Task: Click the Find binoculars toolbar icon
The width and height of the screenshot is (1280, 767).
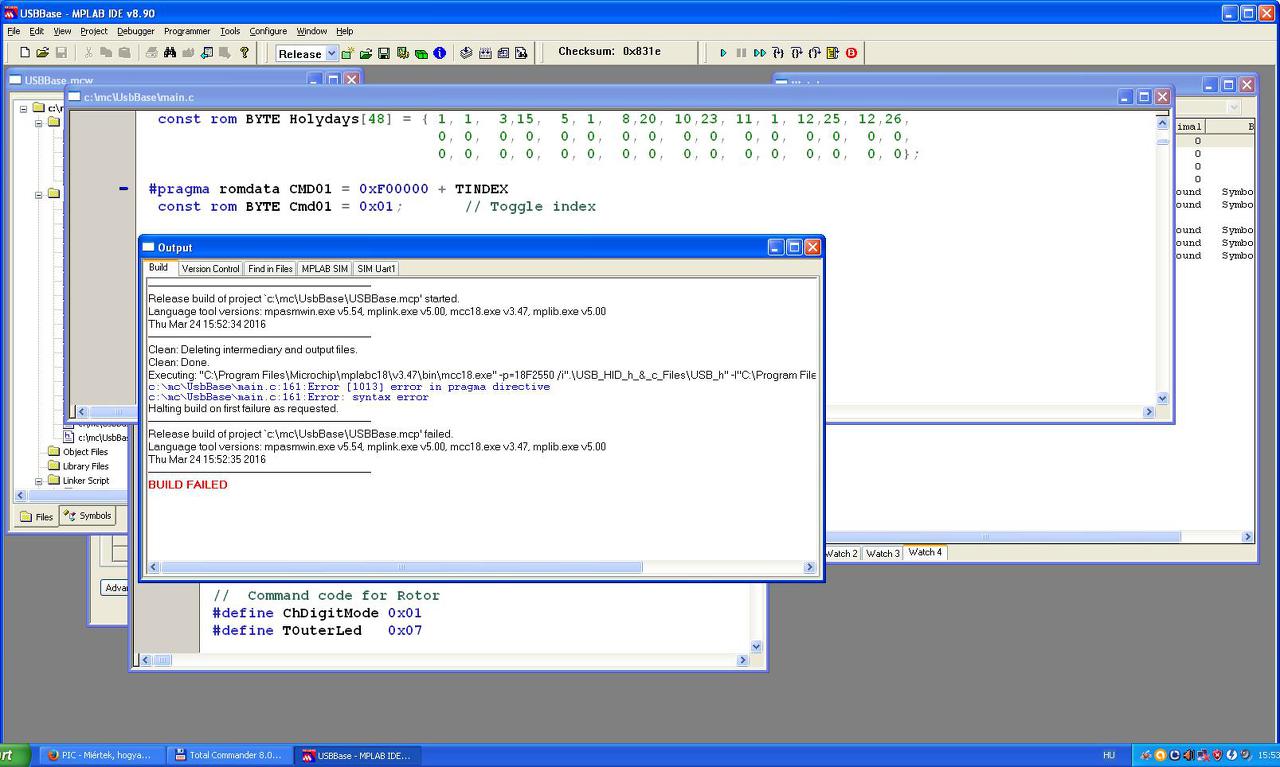Action: pyautogui.click(x=170, y=53)
